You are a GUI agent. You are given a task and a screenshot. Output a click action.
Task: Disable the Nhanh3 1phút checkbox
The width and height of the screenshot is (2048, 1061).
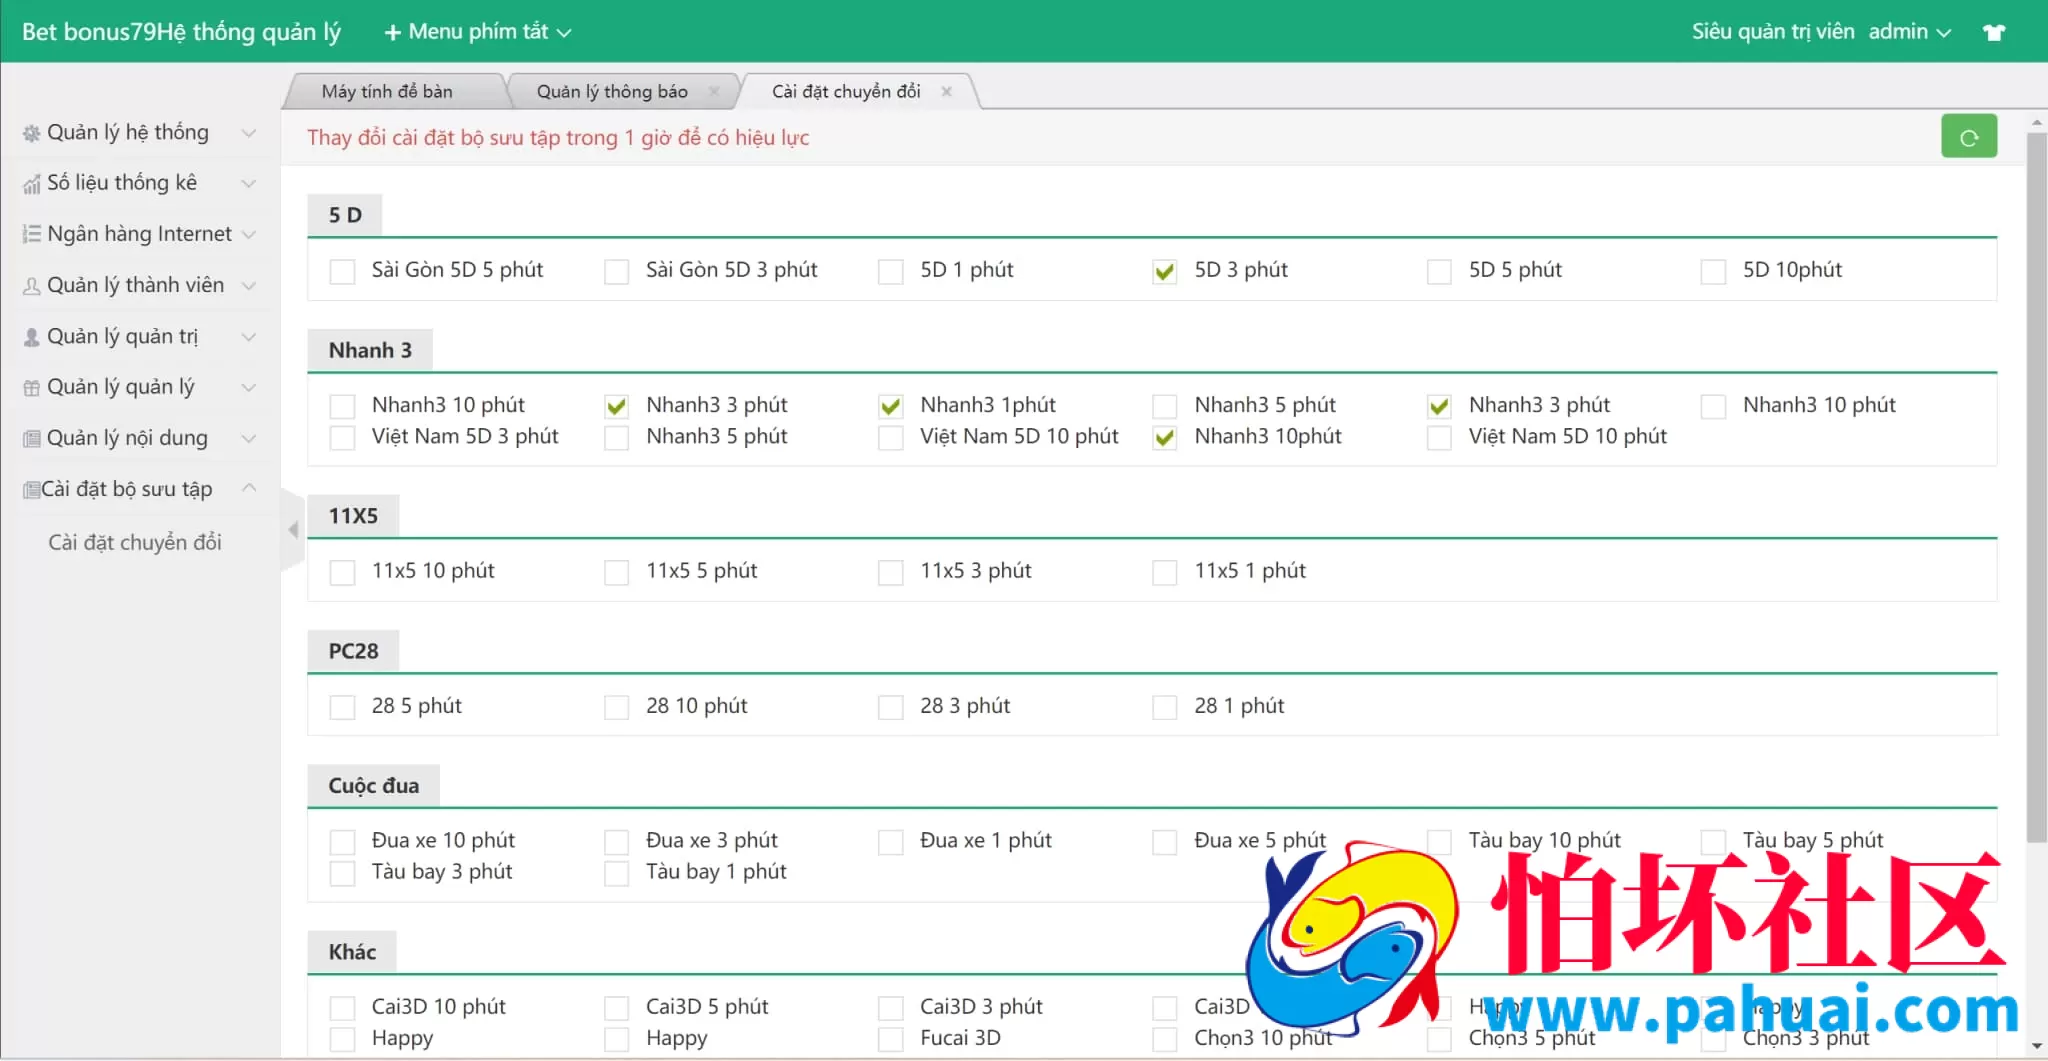pos(890,406)
